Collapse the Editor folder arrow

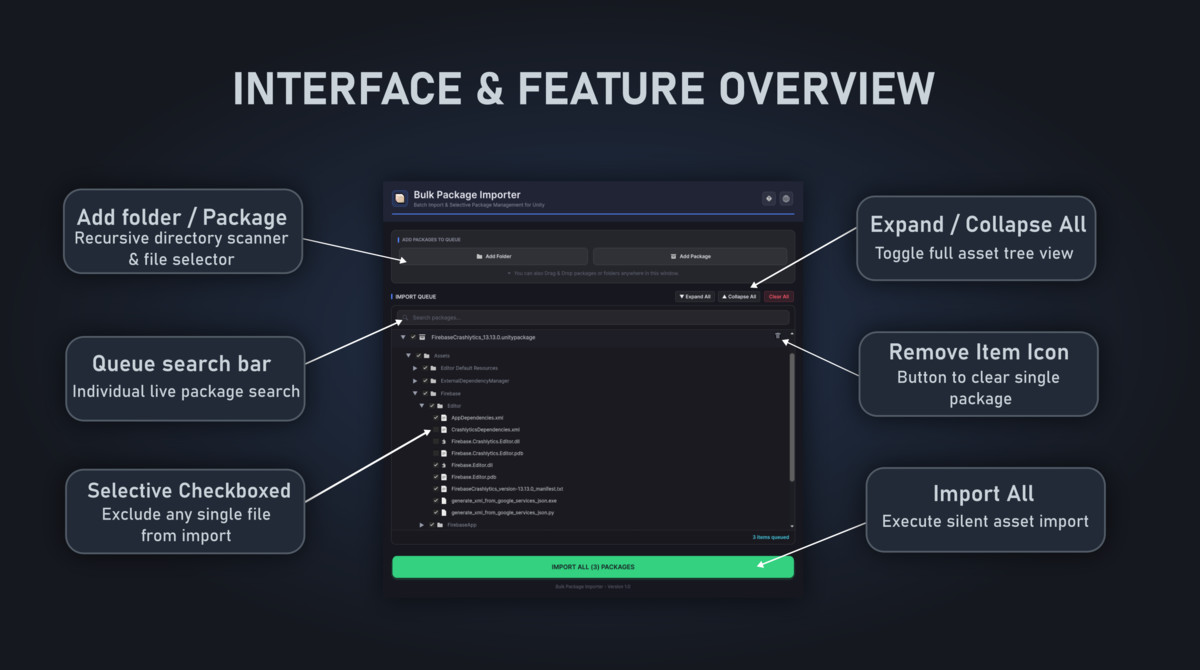click(x=422, y=405)
